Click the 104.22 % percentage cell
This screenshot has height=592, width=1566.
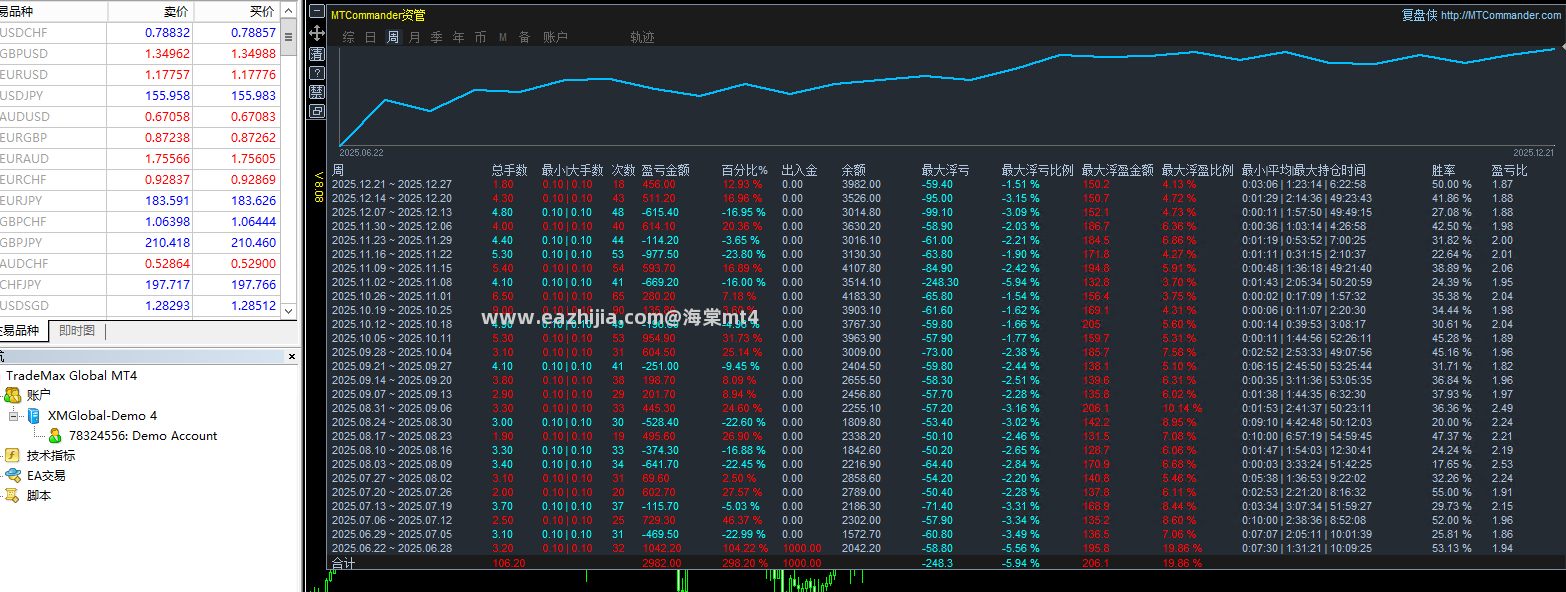click(744, 548)
